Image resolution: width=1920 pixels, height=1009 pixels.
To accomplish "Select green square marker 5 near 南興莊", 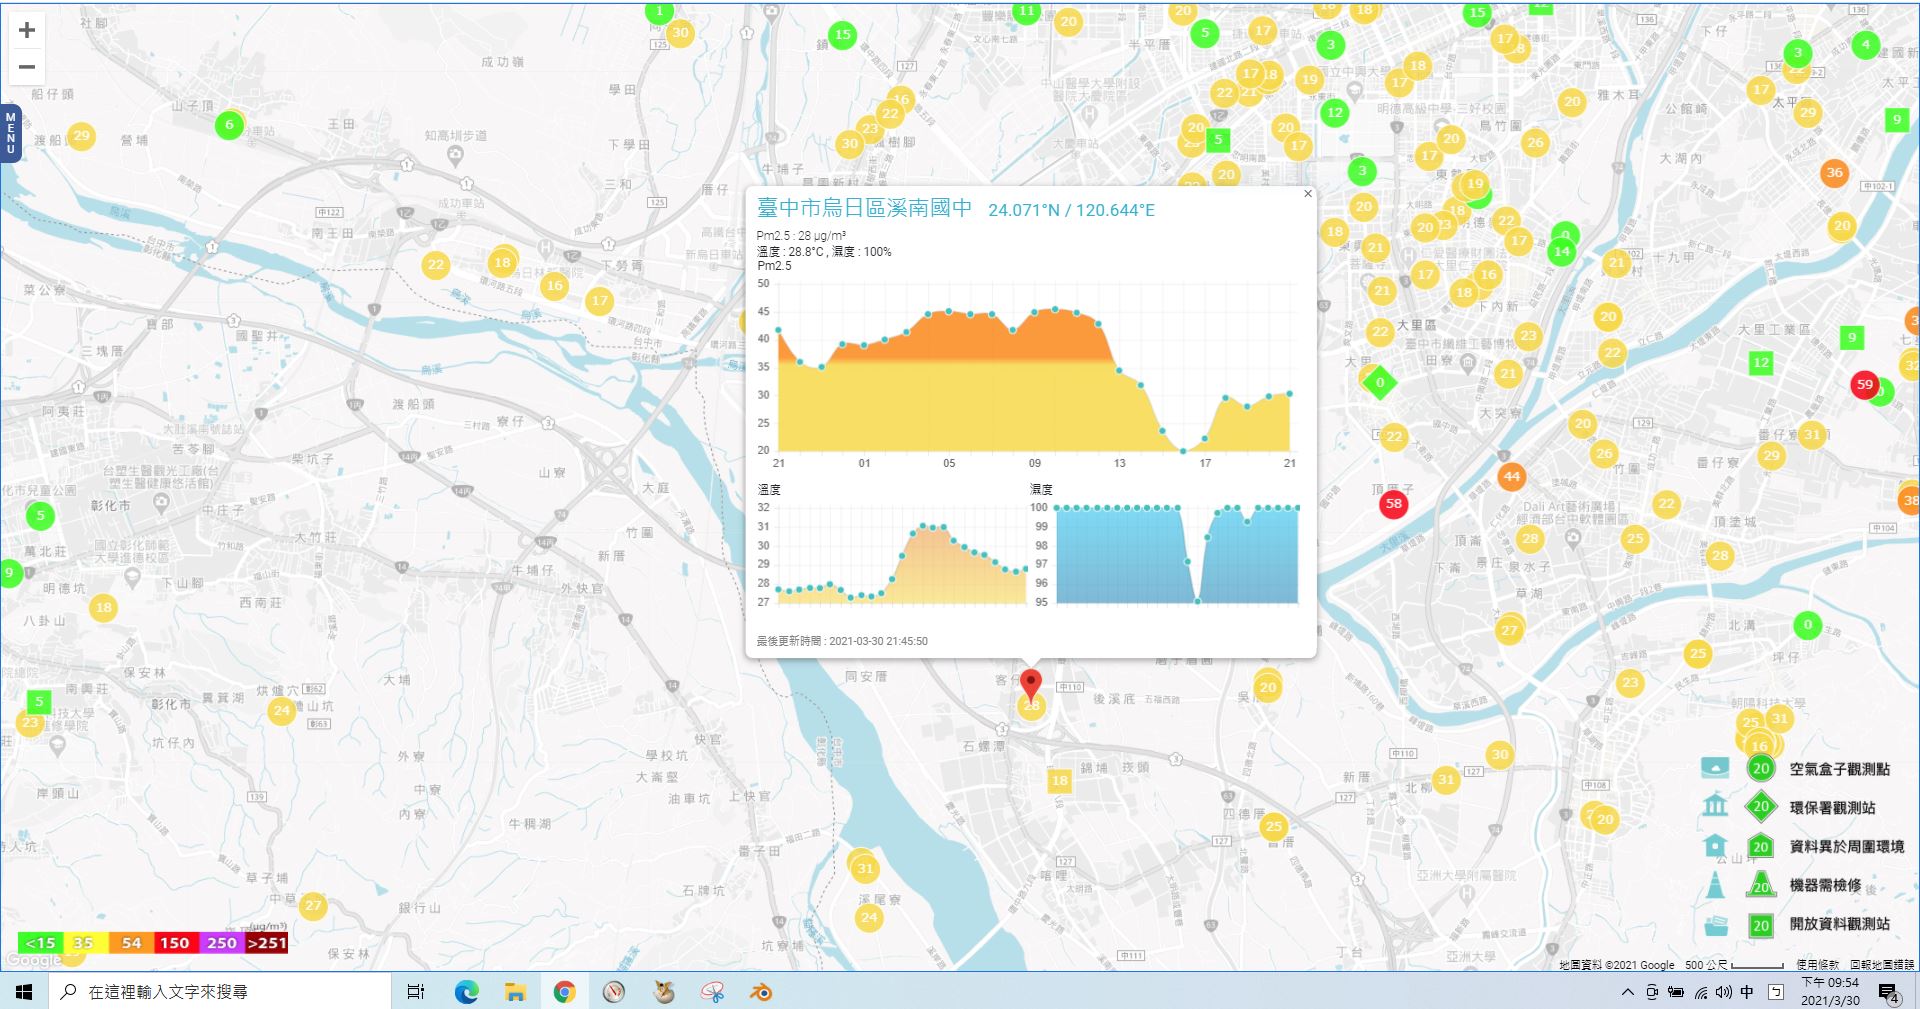I will pos(38,701).
